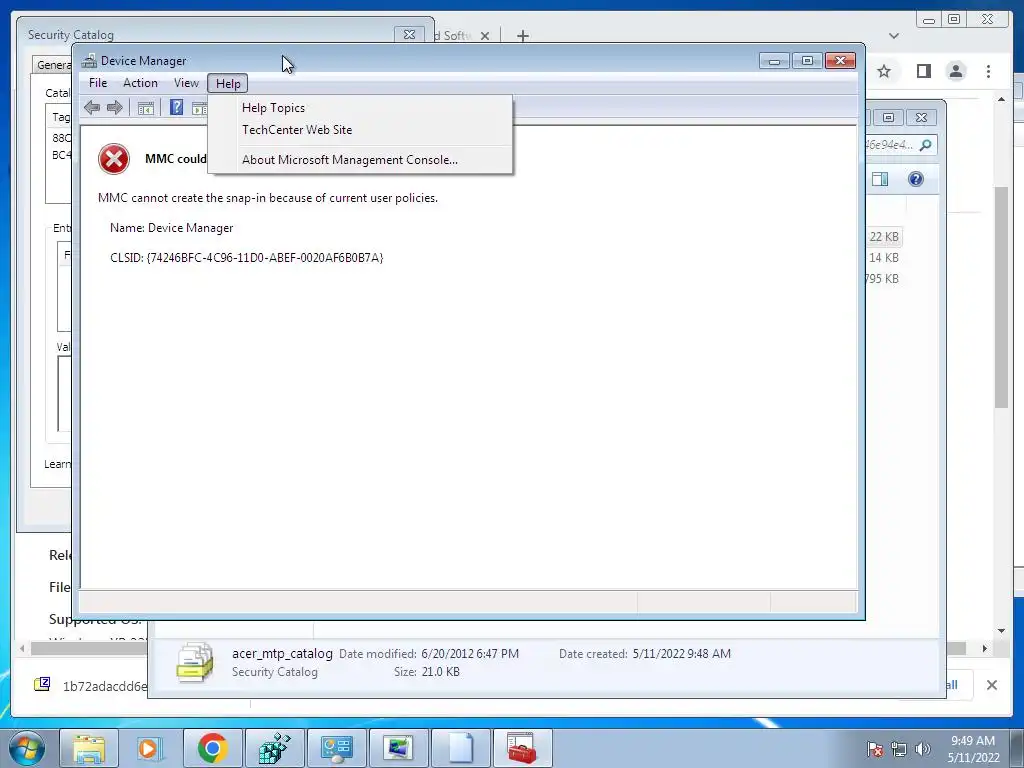Close the Chrome tab ending in 'Softw'

coord(485,36)
